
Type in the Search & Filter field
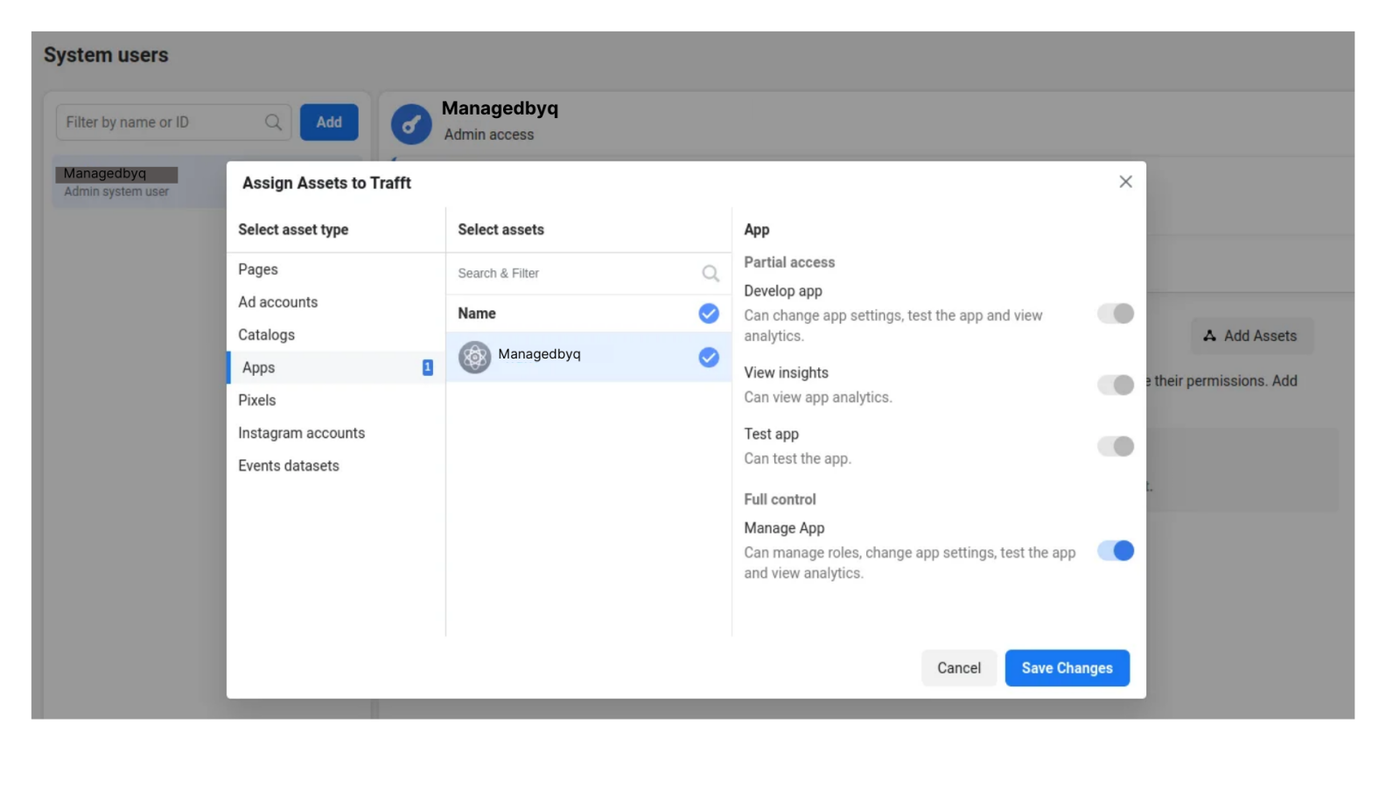click(575, 273)
